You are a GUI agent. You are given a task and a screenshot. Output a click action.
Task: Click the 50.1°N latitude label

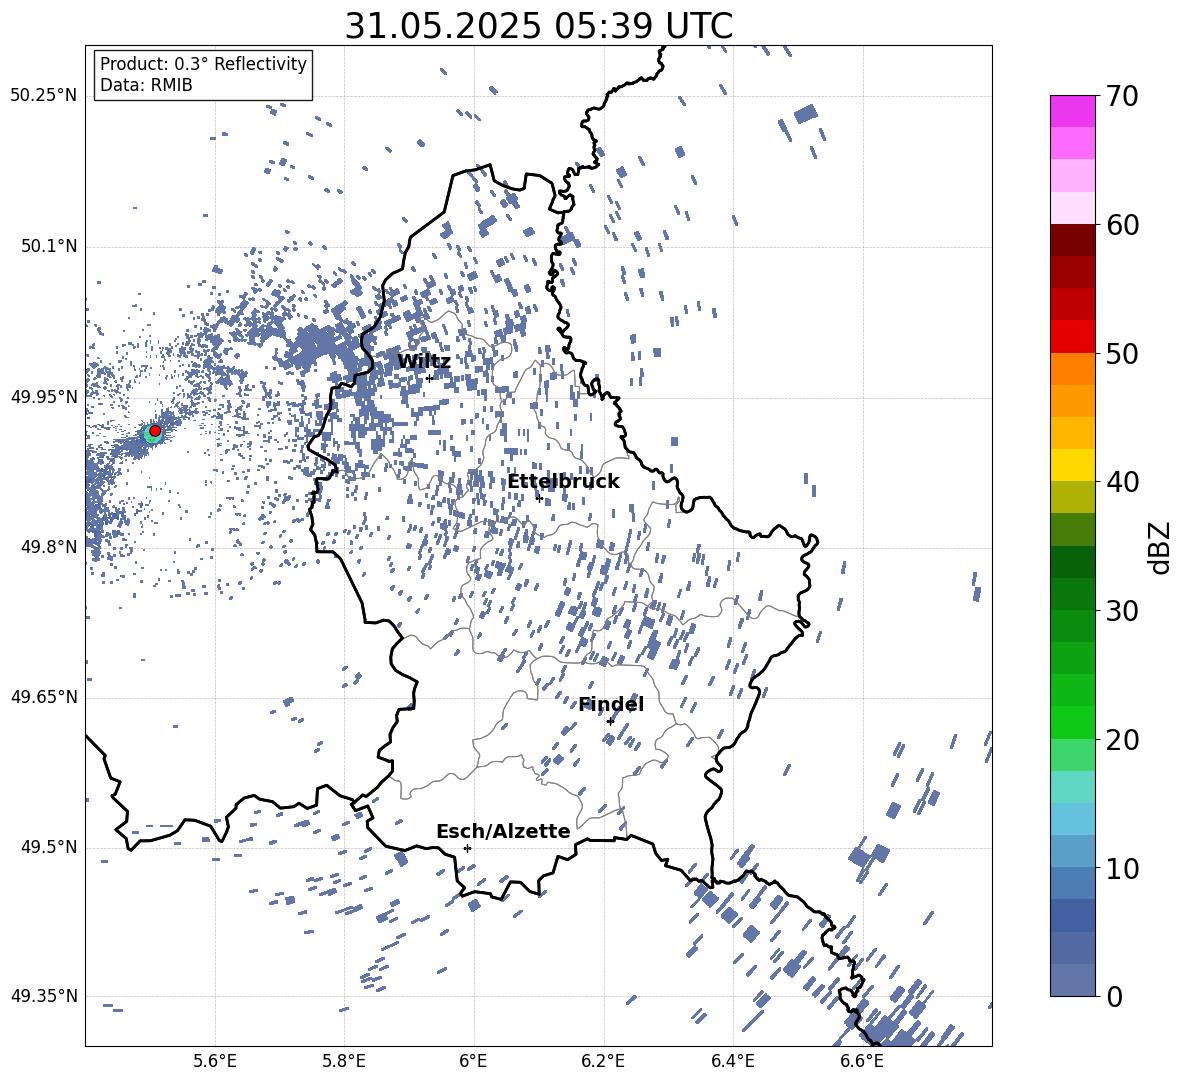49,247
